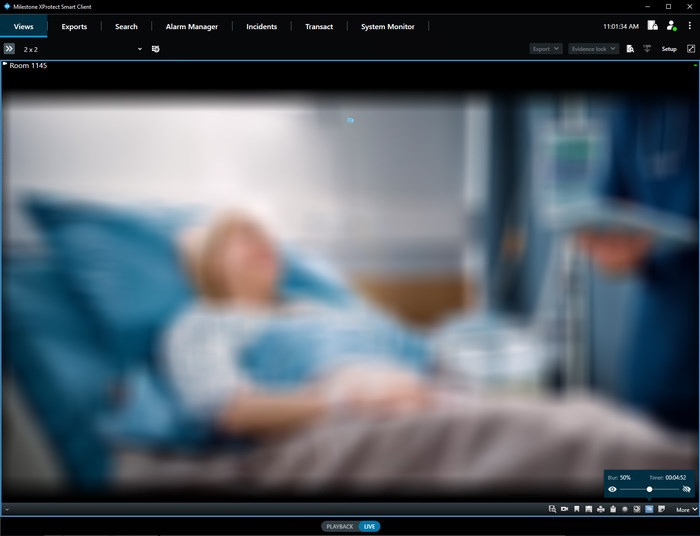Image resolution: width=700 pixels, height=536 pixels.
Task: Copy image with the clipboard icon
Action: [x=613, y=509]
